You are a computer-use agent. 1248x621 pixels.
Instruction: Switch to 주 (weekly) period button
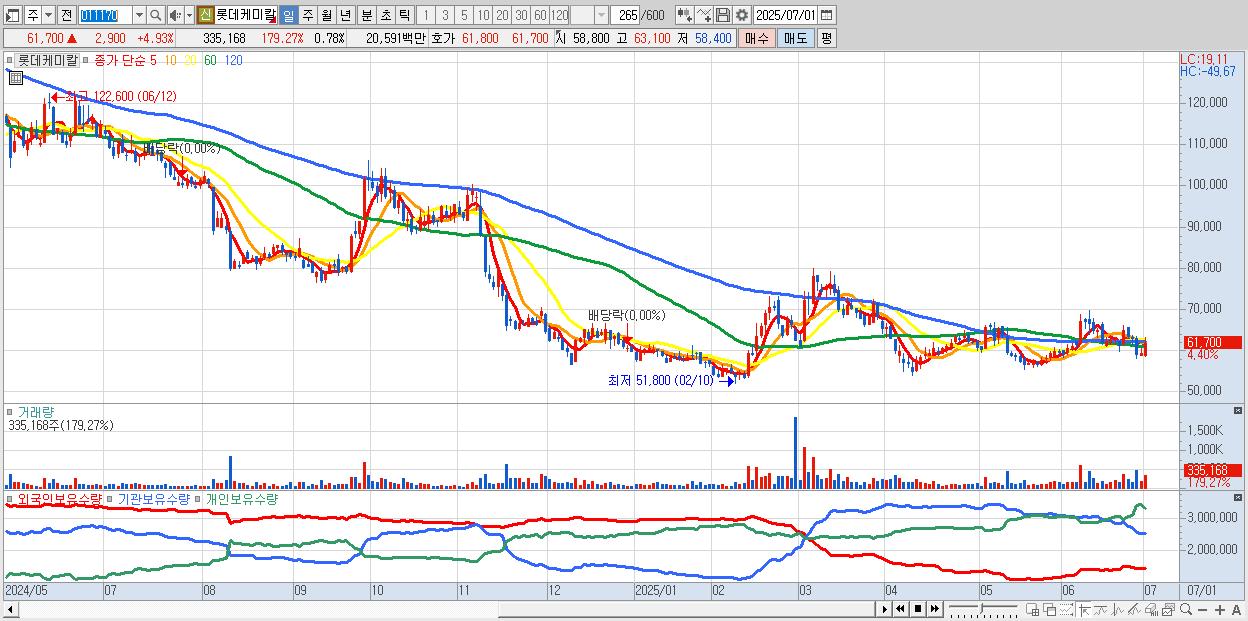(x=308, y=15)
